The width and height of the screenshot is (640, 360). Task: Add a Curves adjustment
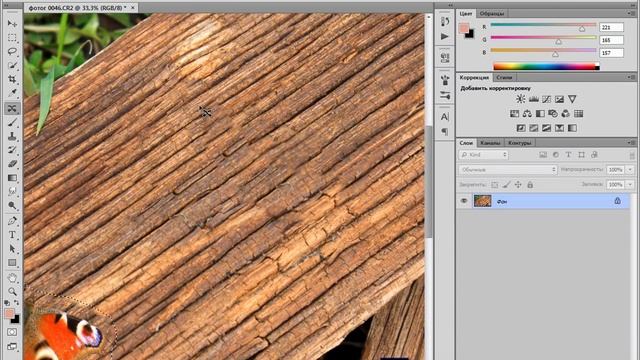(546, 99)
